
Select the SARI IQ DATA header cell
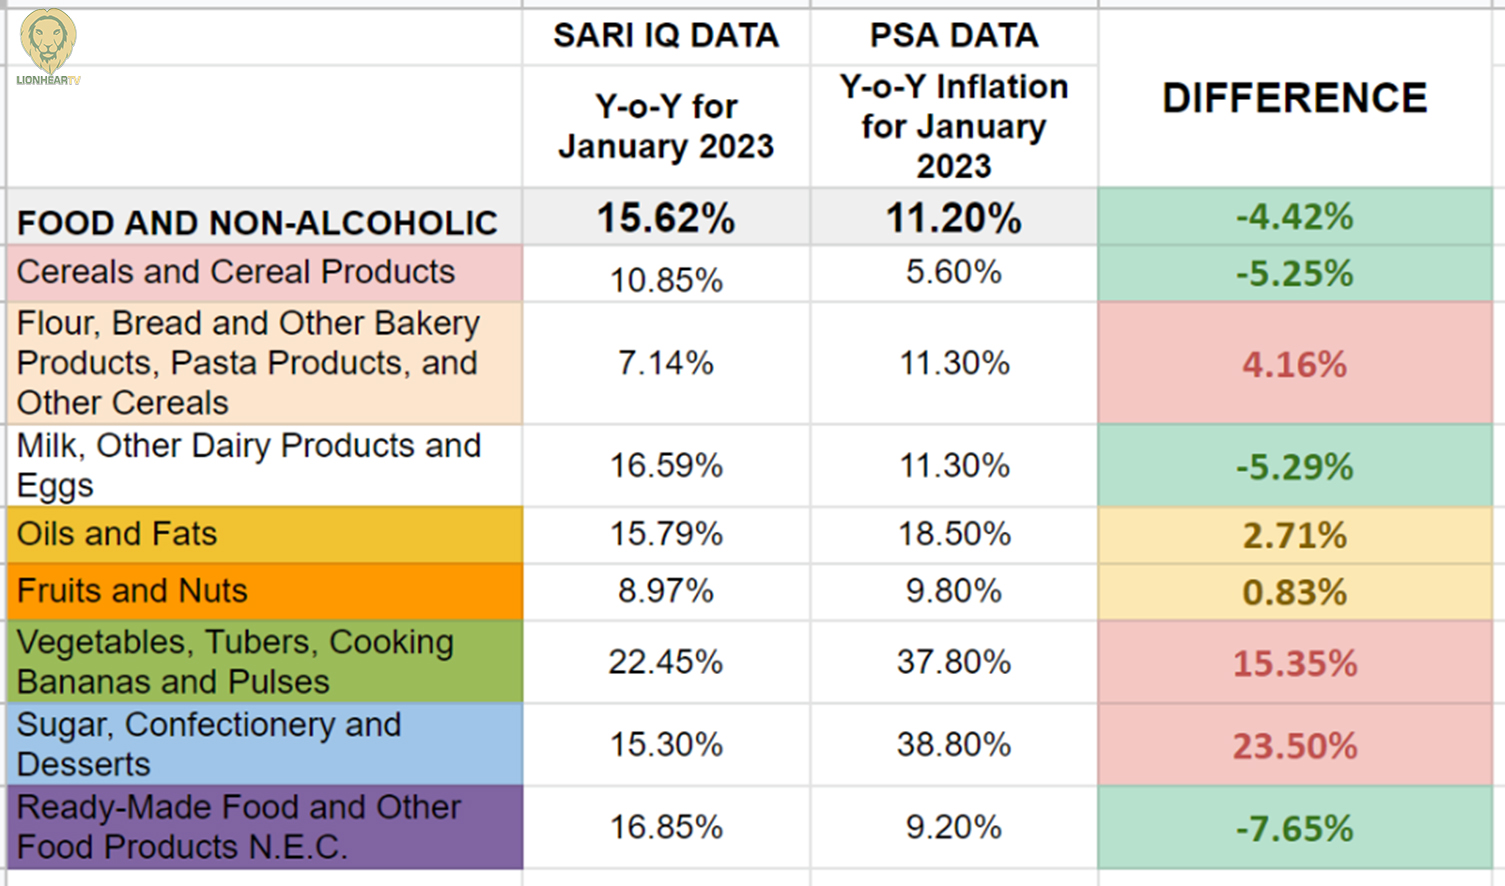pos(666,36)
